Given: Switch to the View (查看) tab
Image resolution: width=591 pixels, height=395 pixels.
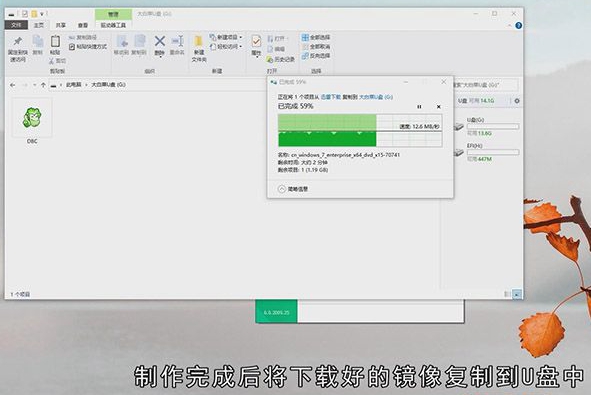Looking at the screenshot, I should tap(83, 25).
